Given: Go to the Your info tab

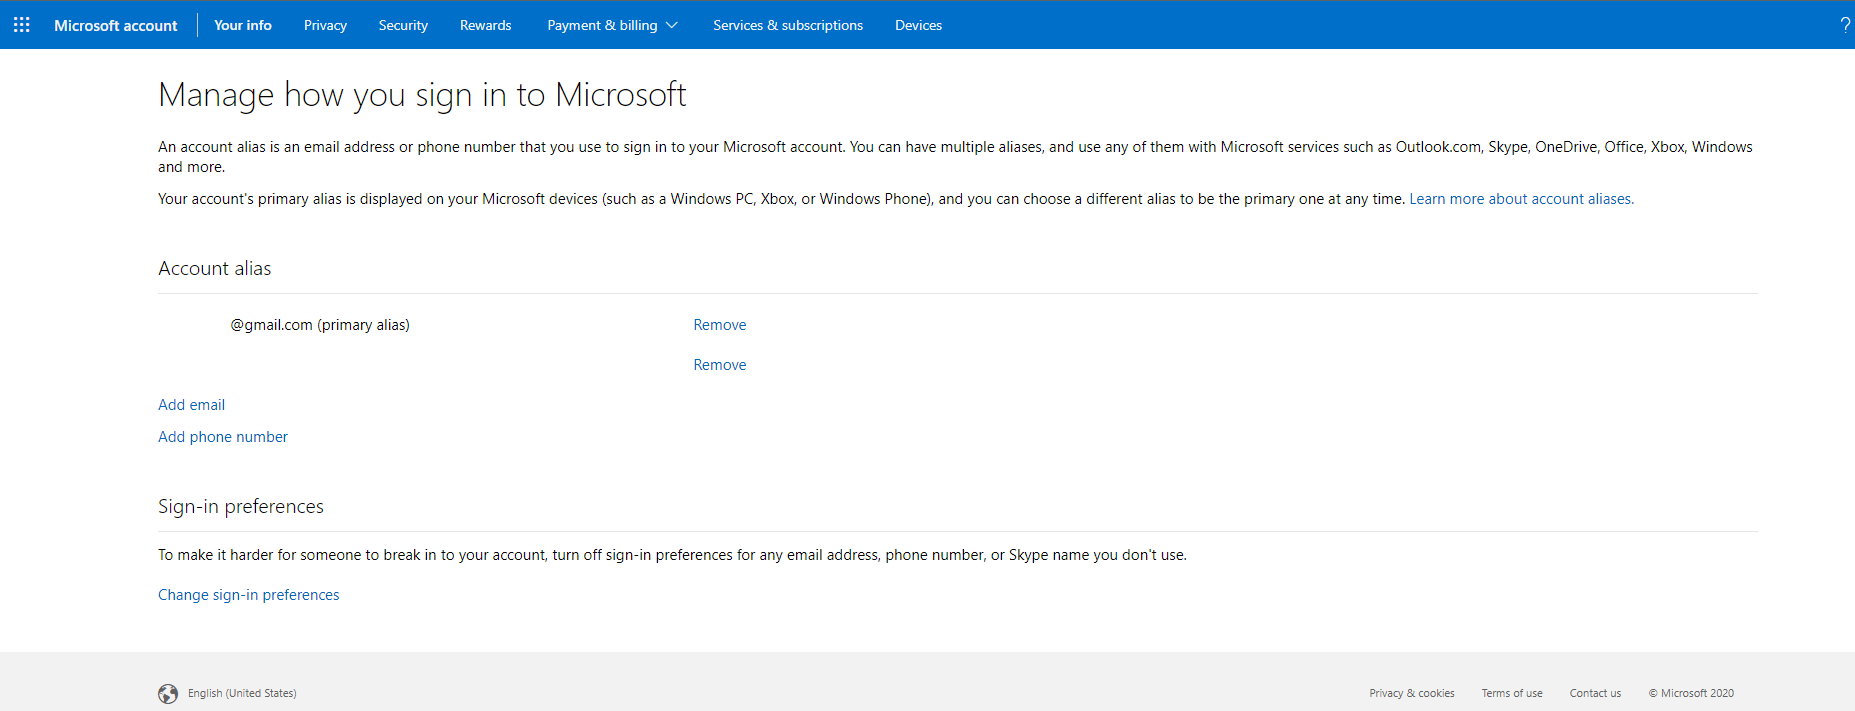Looking at the screenshot, I should (243, 25).
